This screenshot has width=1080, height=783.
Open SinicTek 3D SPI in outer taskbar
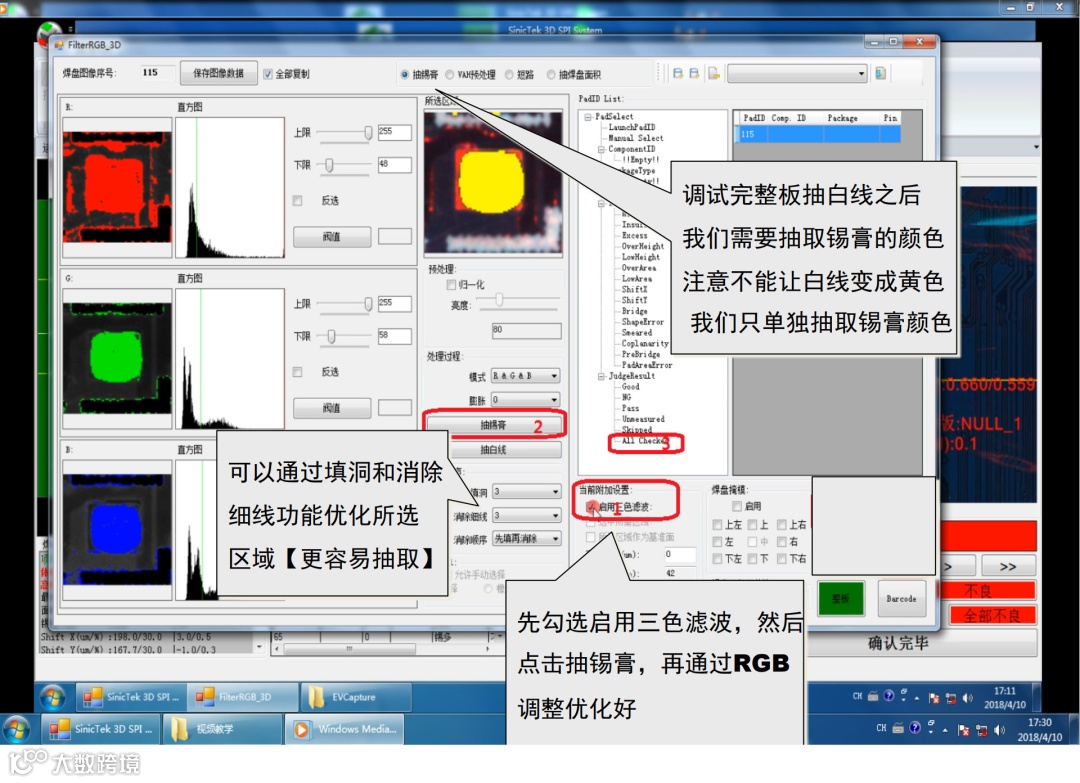pyautogui.click(x=101, y=729)
